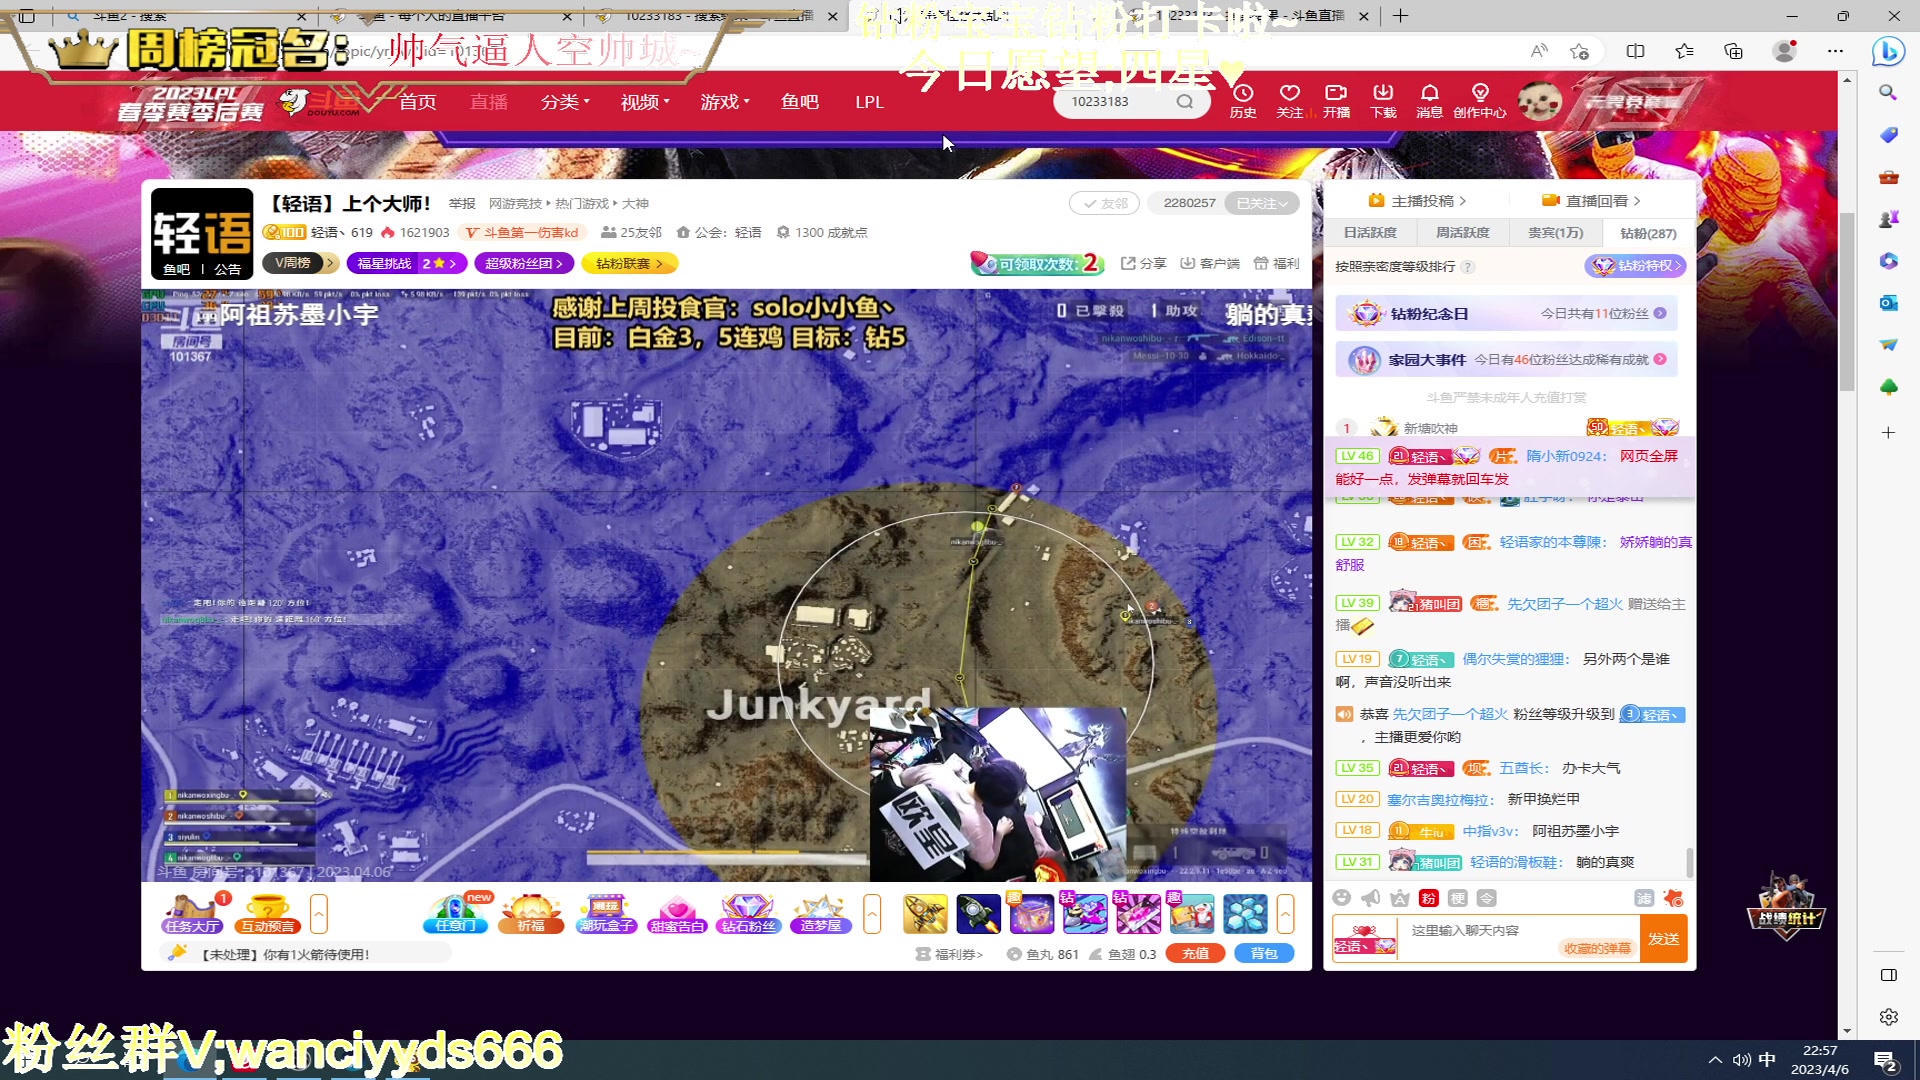The width and height of the screenshot is (1920, 1080).
Task: Open the 关注 heart icon in header
Action: (1290, 101)
